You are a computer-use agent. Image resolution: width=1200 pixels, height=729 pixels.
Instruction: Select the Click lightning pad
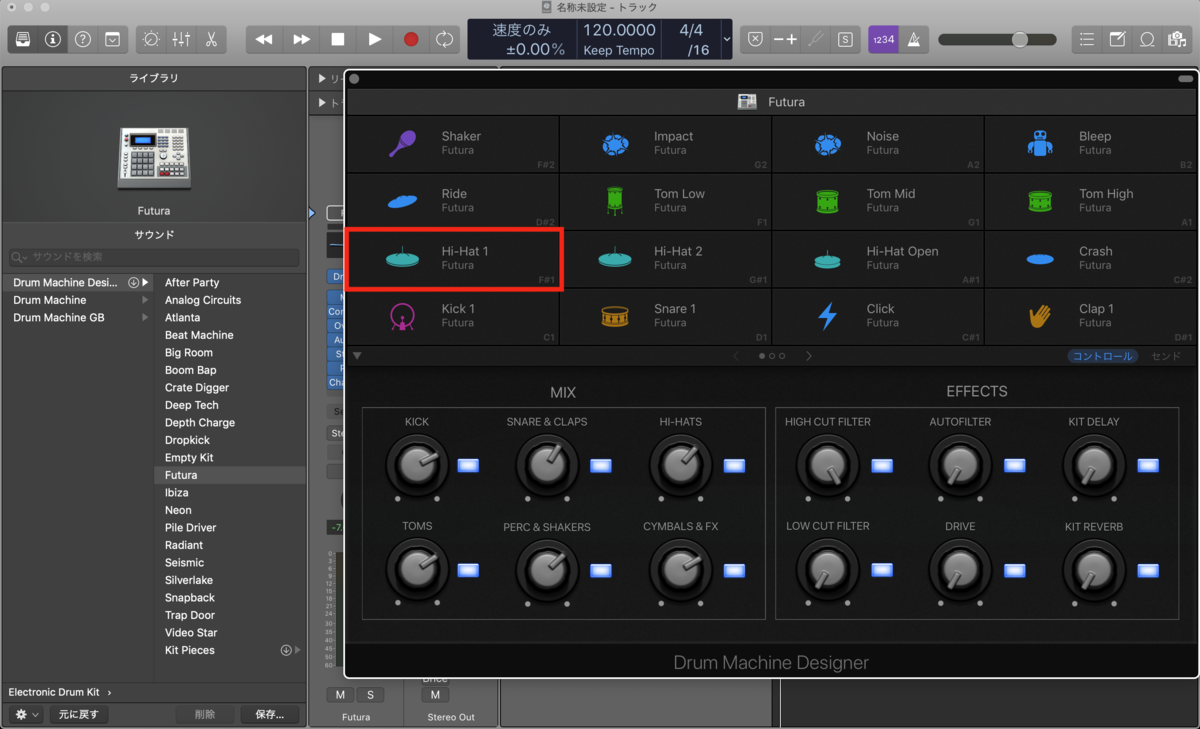878,316
